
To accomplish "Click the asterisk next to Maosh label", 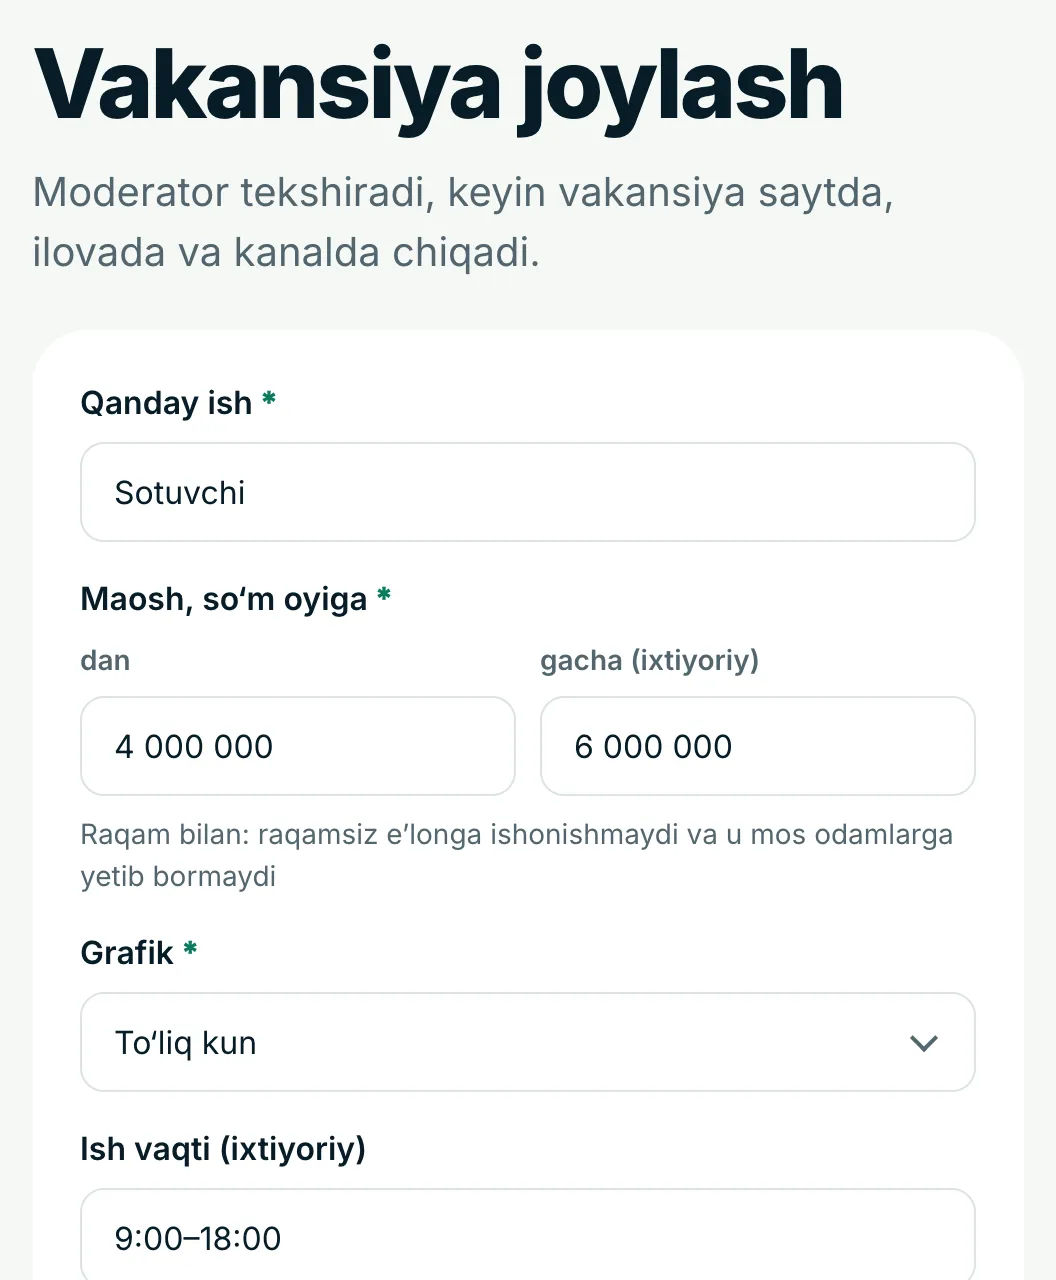I will [x=383, y=595].
